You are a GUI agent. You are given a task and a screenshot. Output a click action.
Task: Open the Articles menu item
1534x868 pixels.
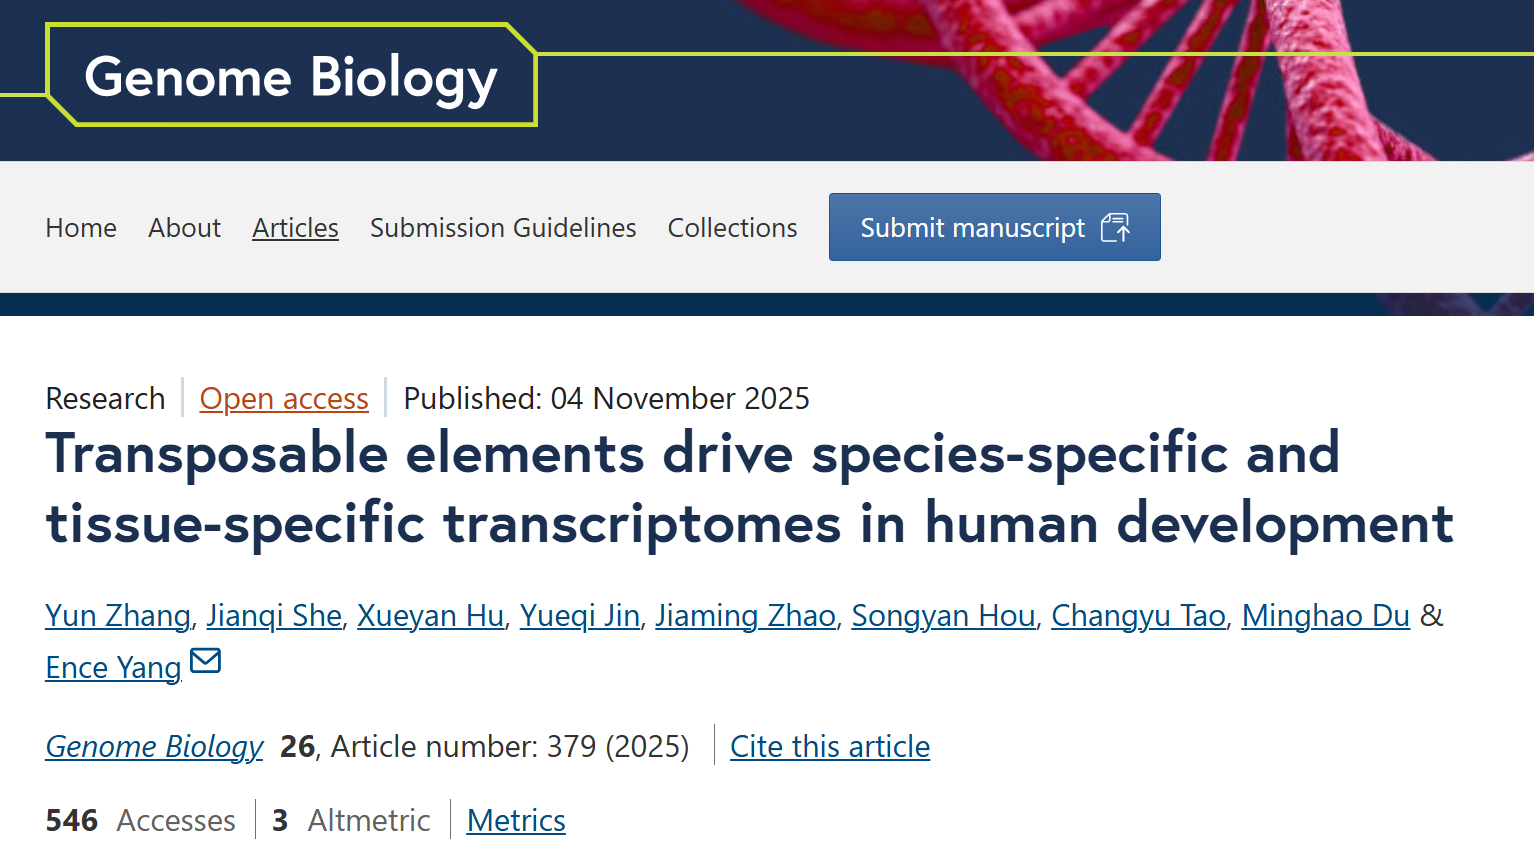click(x=295, y=228)
